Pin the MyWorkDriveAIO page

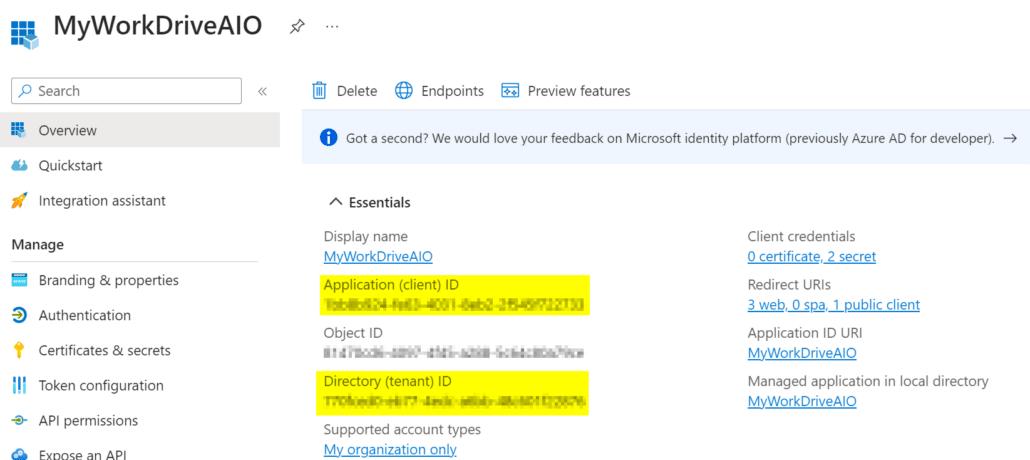pos(297,27)
